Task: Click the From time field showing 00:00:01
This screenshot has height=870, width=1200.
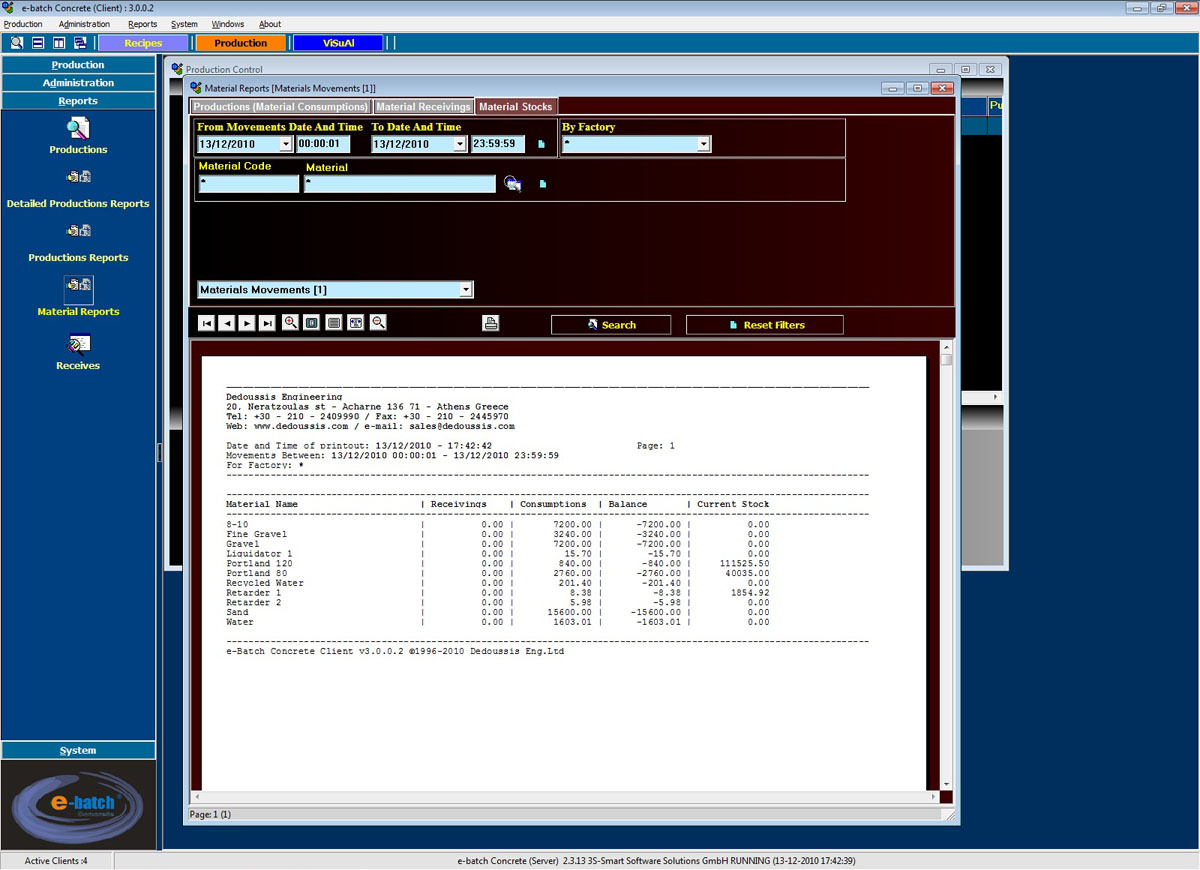Action: [323, 144]
